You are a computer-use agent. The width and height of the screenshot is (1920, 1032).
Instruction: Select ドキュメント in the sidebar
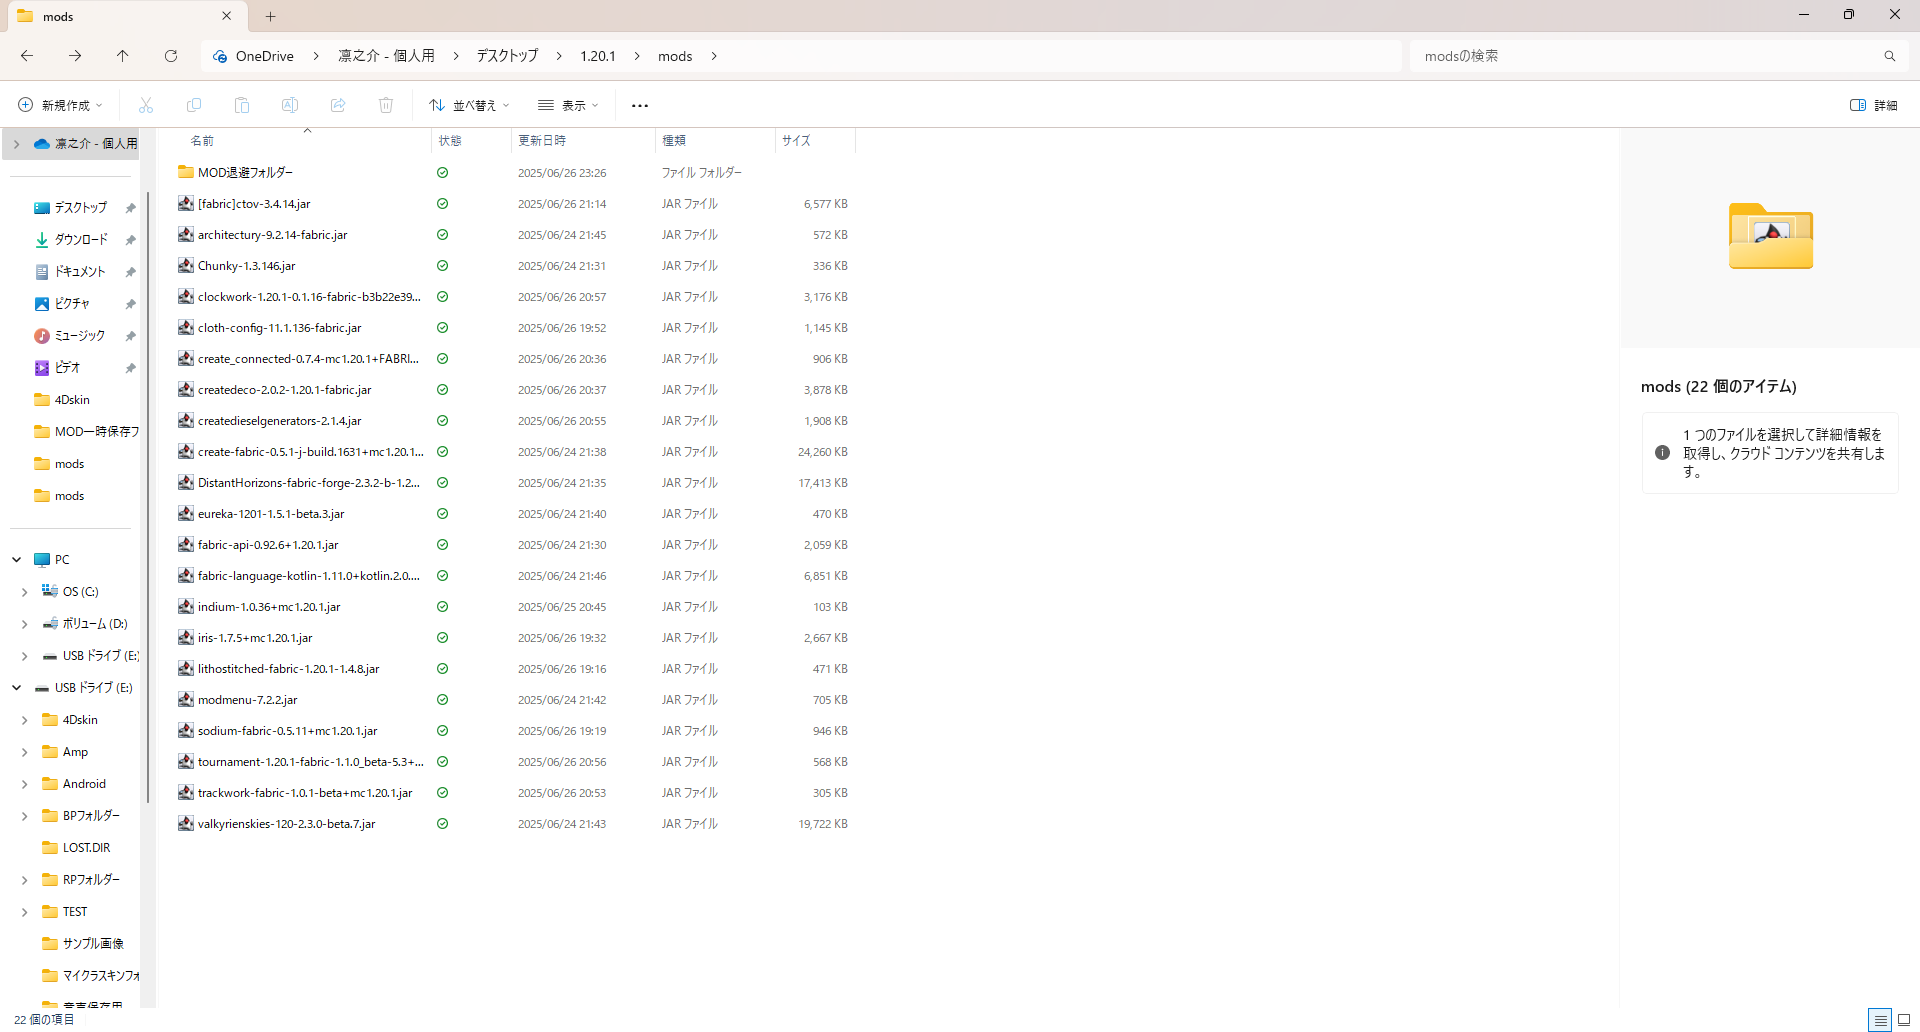point(80,272)
